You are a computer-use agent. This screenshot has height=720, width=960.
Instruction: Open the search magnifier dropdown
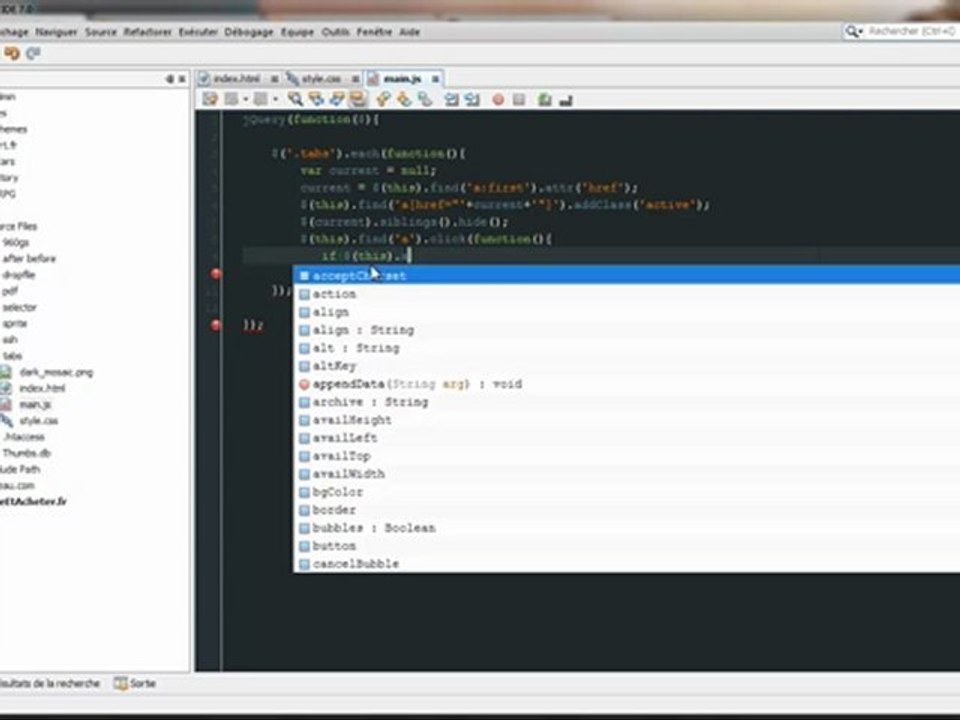coord(854,31)
